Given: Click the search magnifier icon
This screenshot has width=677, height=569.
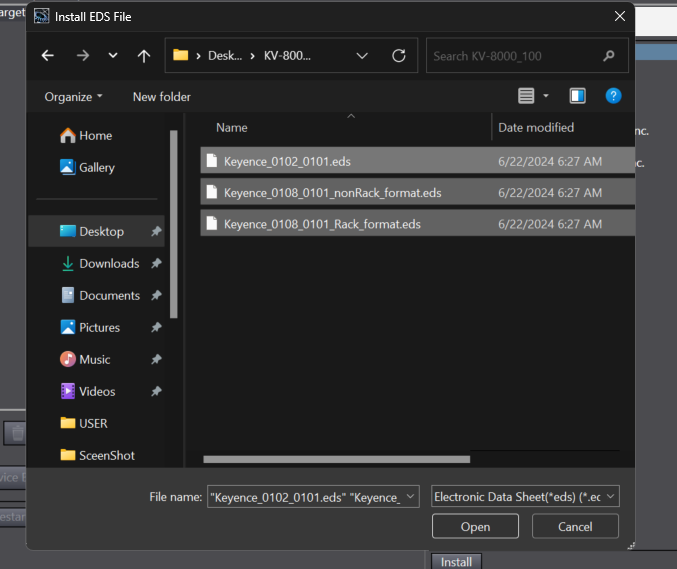Looking at the screenshot, I should pyautogui.click(x=609, y=55).
